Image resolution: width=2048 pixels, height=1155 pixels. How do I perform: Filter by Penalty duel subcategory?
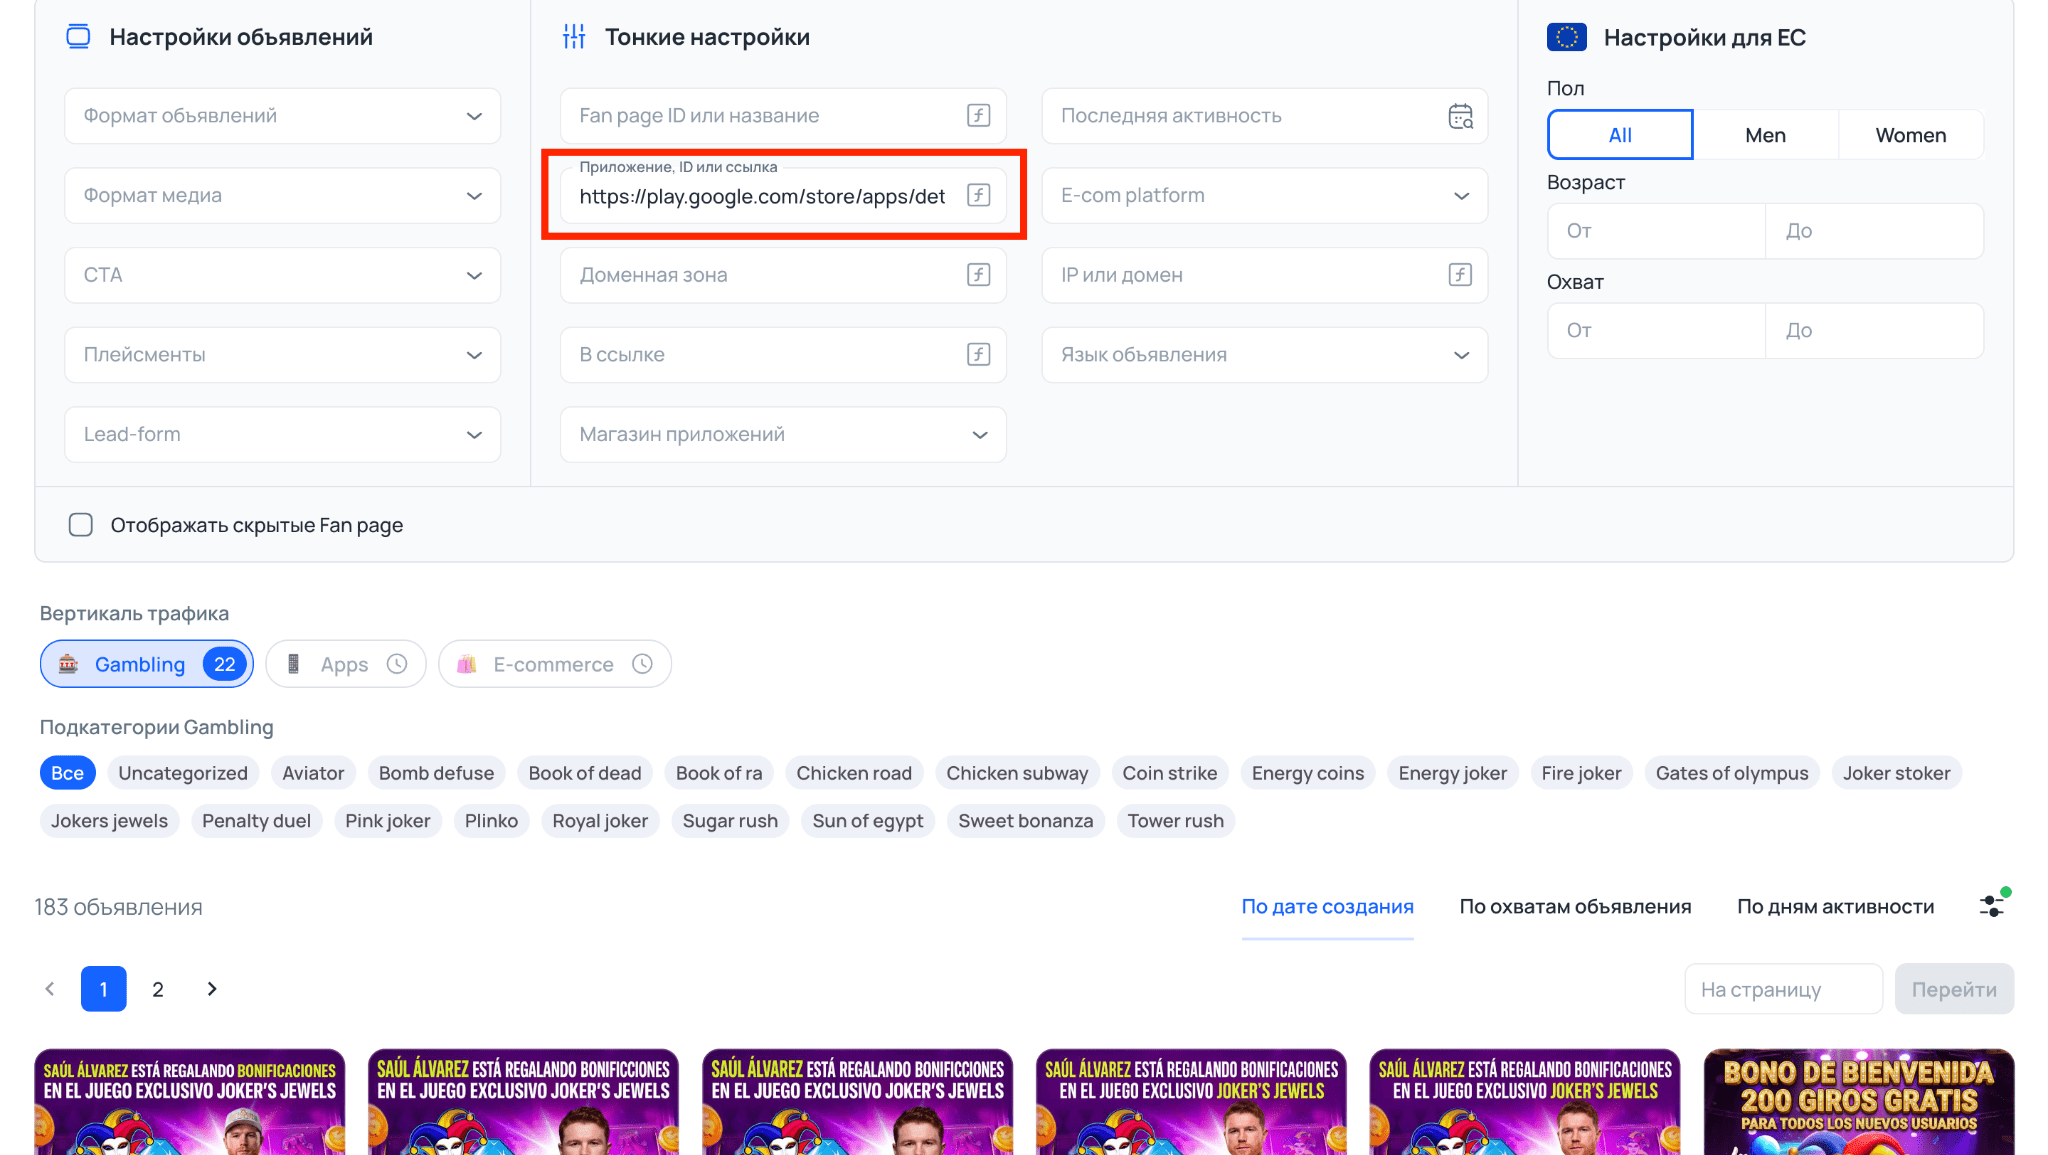click(256, 821)
